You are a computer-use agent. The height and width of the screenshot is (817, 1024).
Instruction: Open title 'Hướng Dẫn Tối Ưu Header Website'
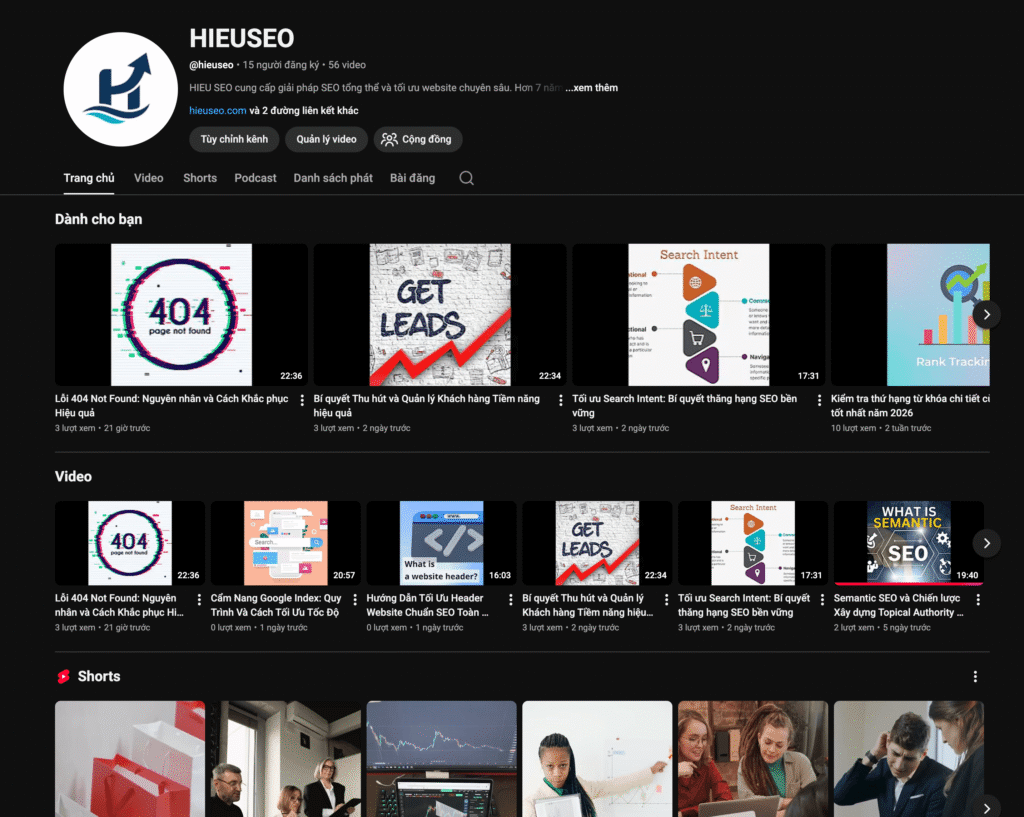427,605
